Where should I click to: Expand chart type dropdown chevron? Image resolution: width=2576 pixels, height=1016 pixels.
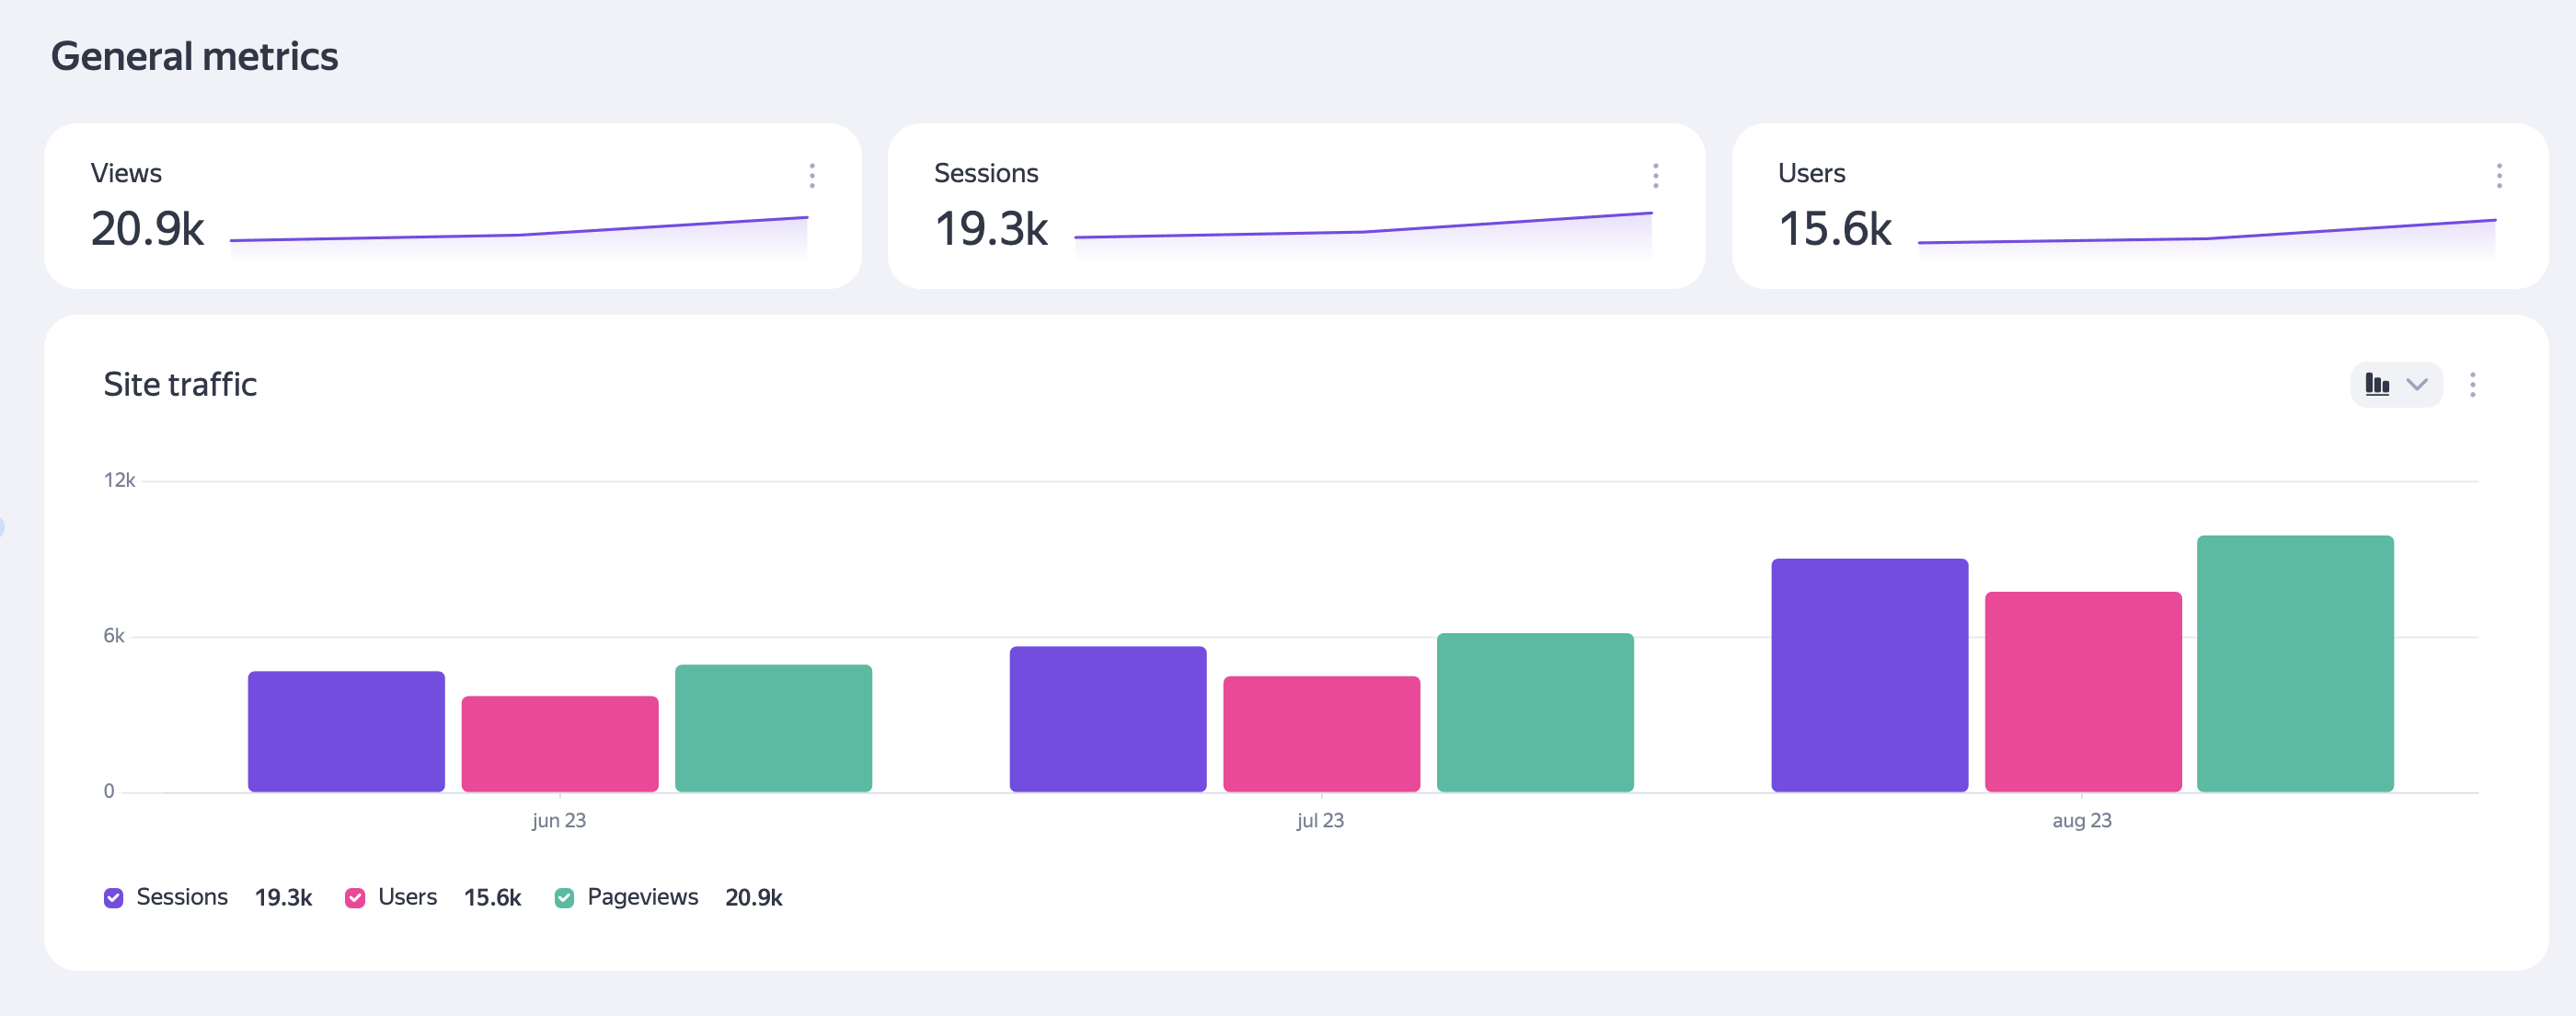(x=2417, y=385)
